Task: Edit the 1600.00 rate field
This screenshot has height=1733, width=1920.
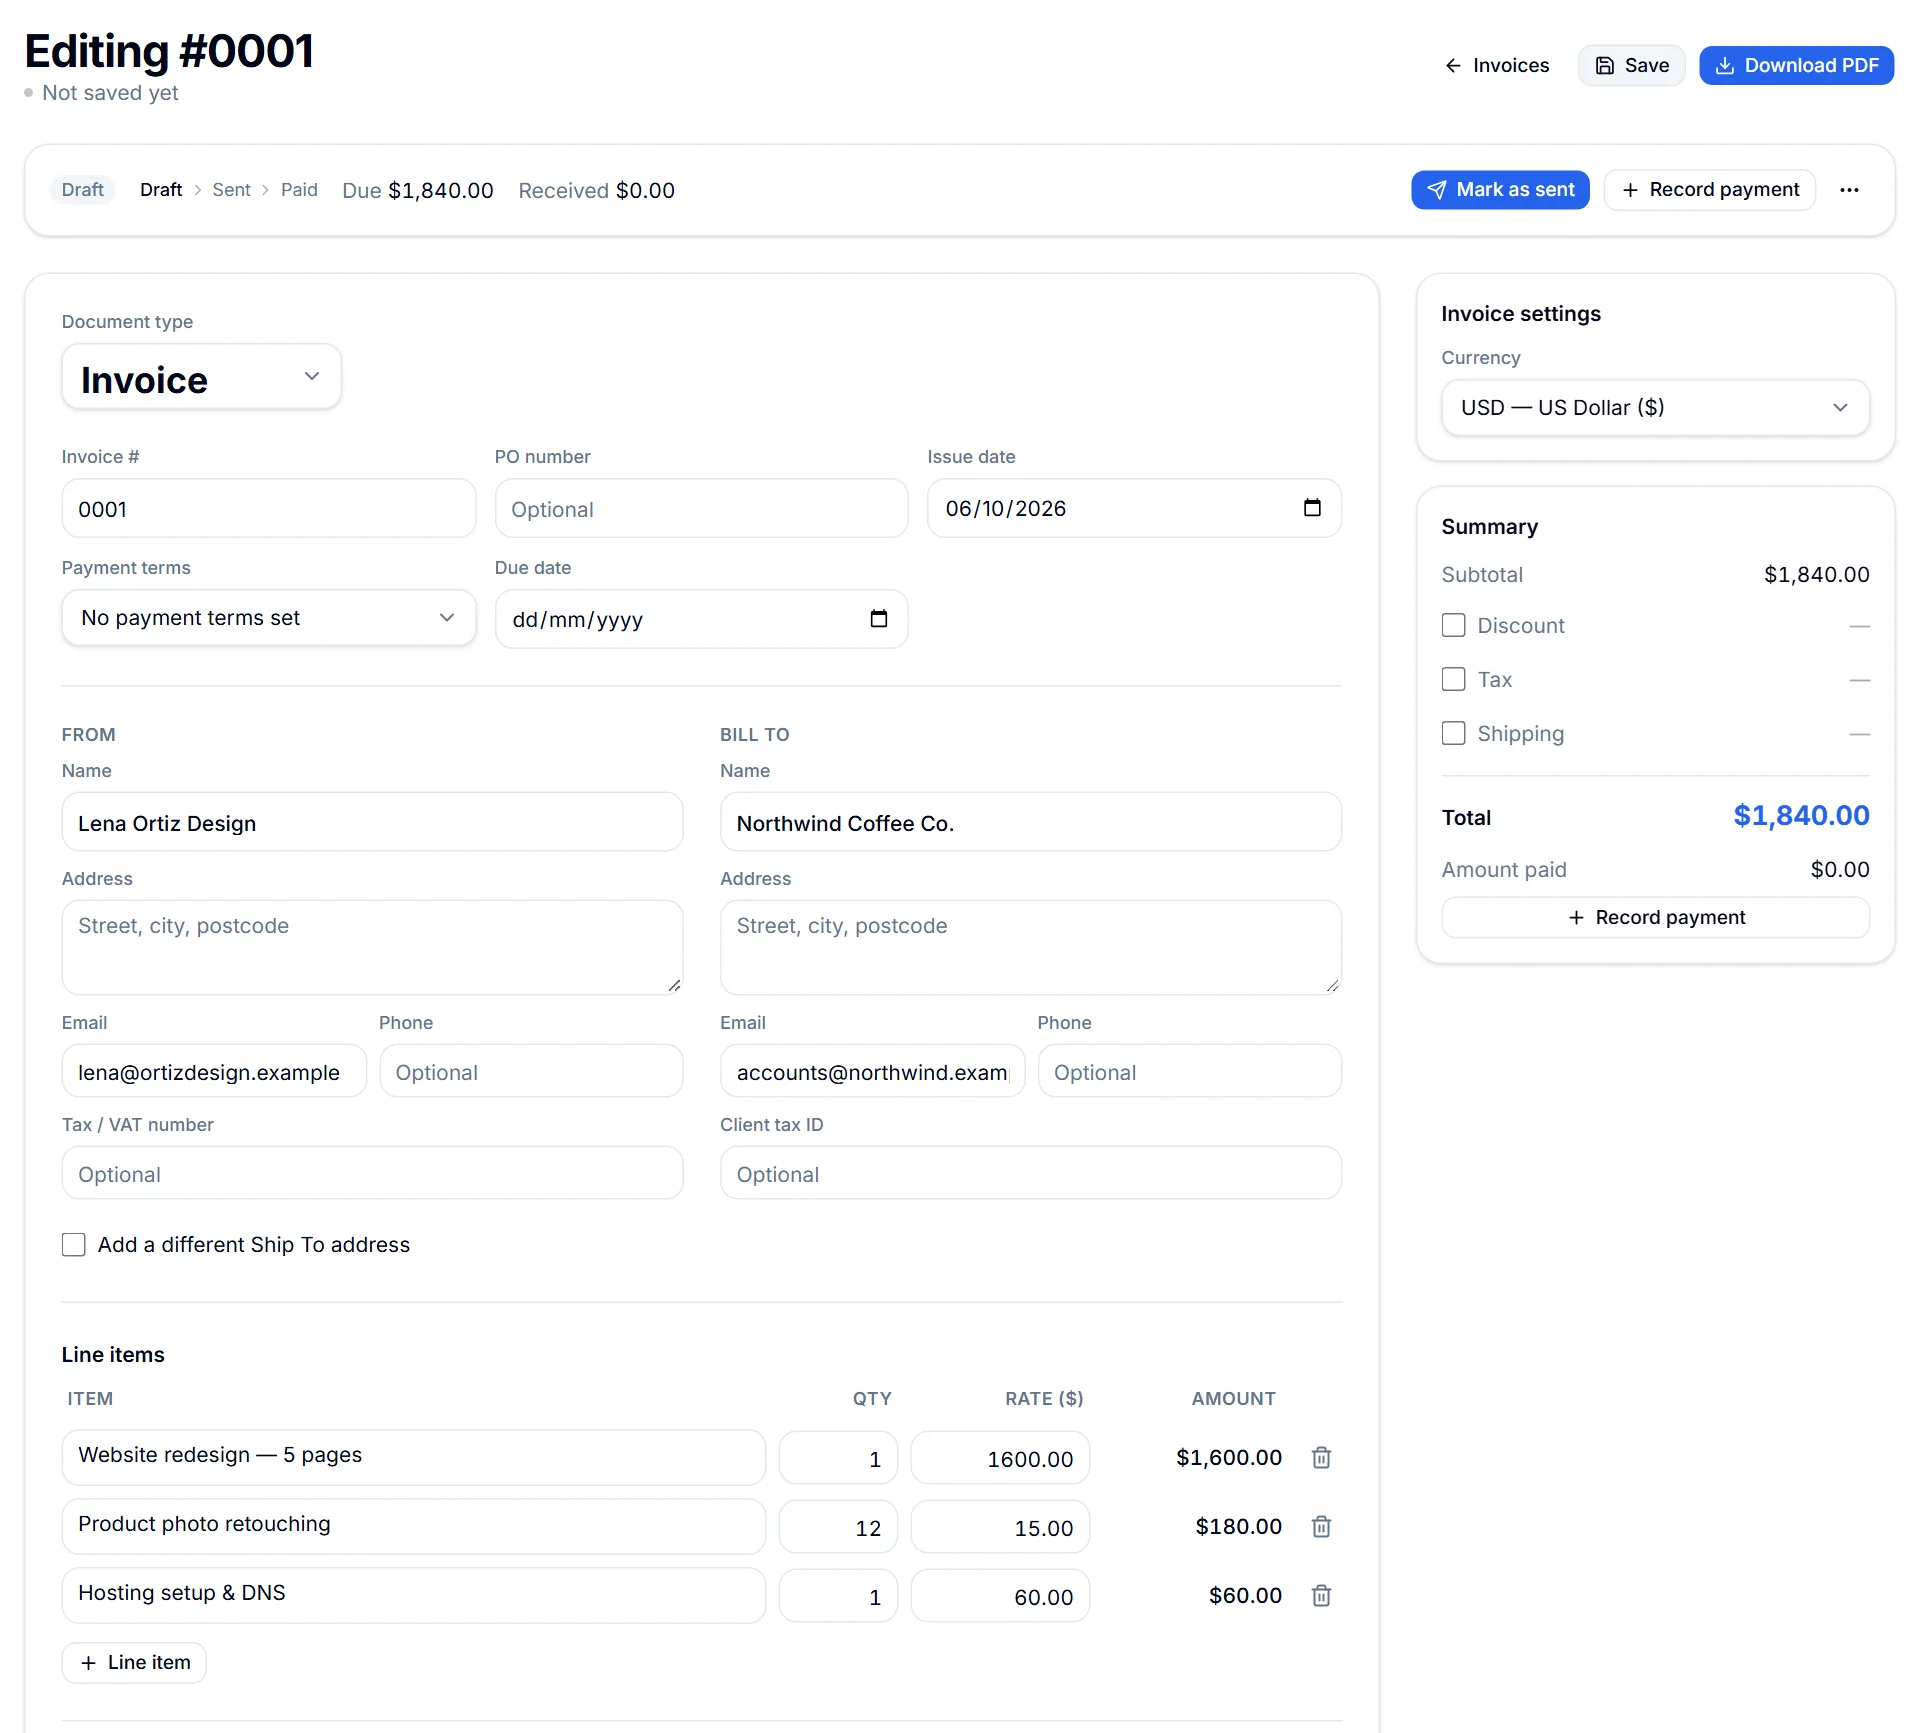Action: (x=1000, y=1459)
